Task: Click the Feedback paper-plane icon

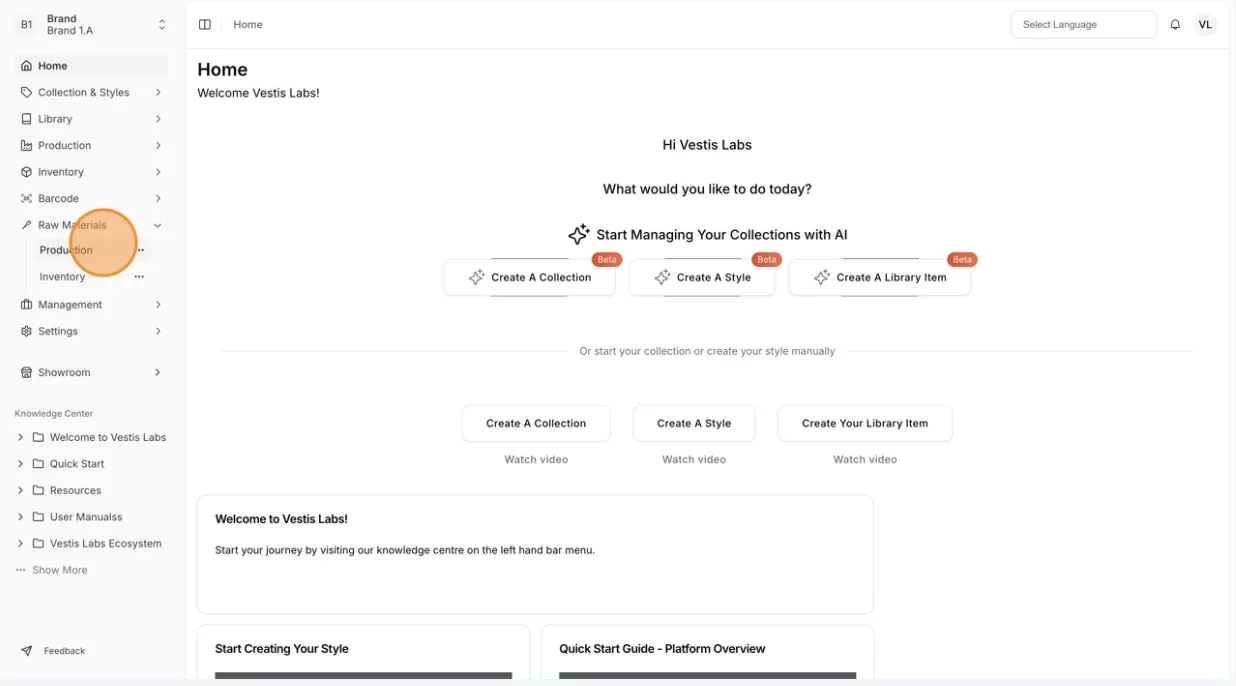Action: click(27, 651)
